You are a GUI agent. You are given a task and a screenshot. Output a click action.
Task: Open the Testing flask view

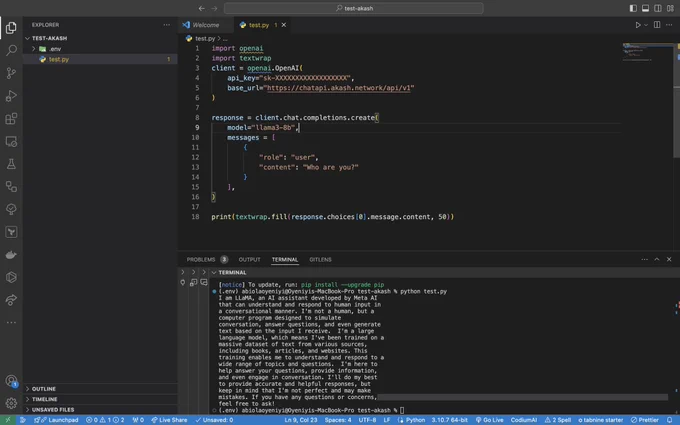[x=11, y=164]
